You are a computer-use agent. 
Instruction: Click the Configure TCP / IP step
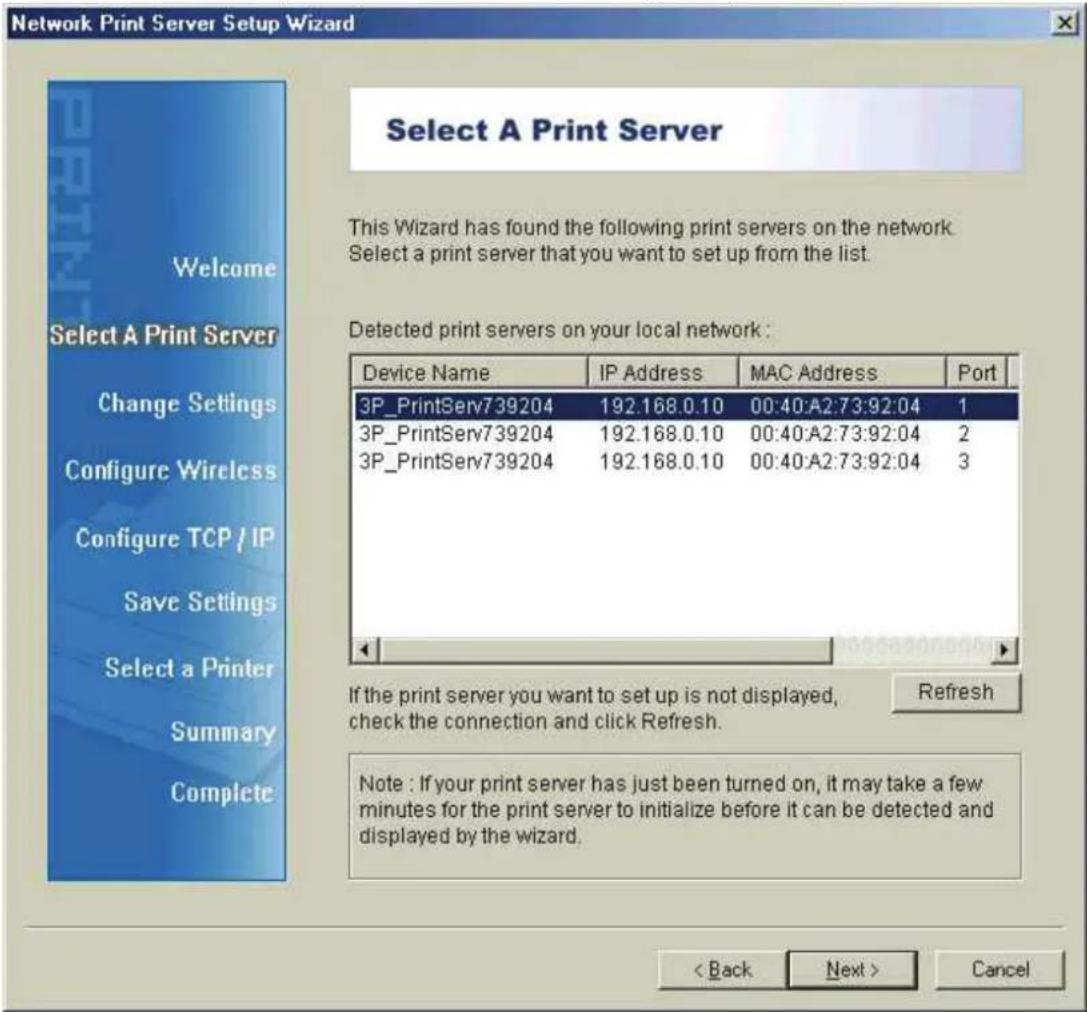[x=175, y=539]
